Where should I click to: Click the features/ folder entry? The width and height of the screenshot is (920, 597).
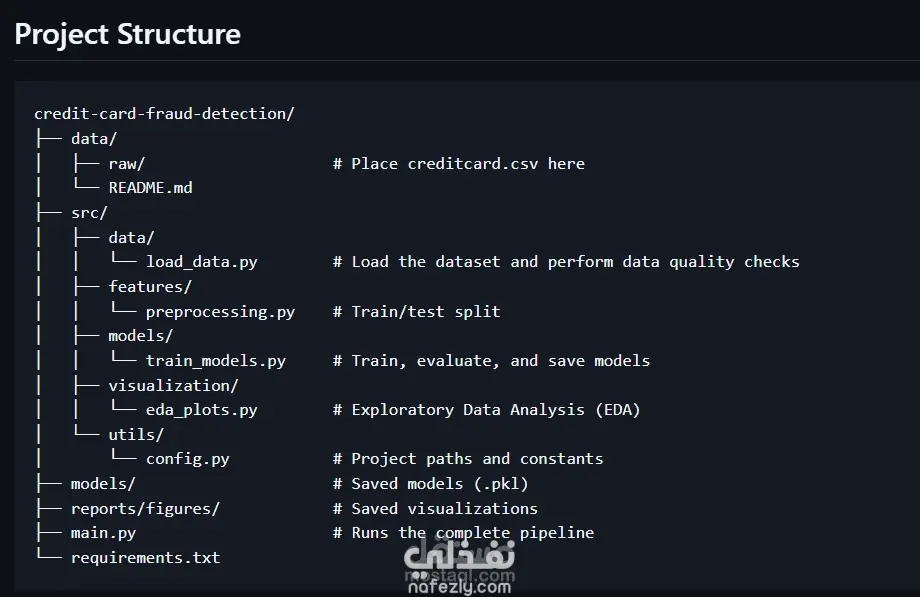(150, 286)
